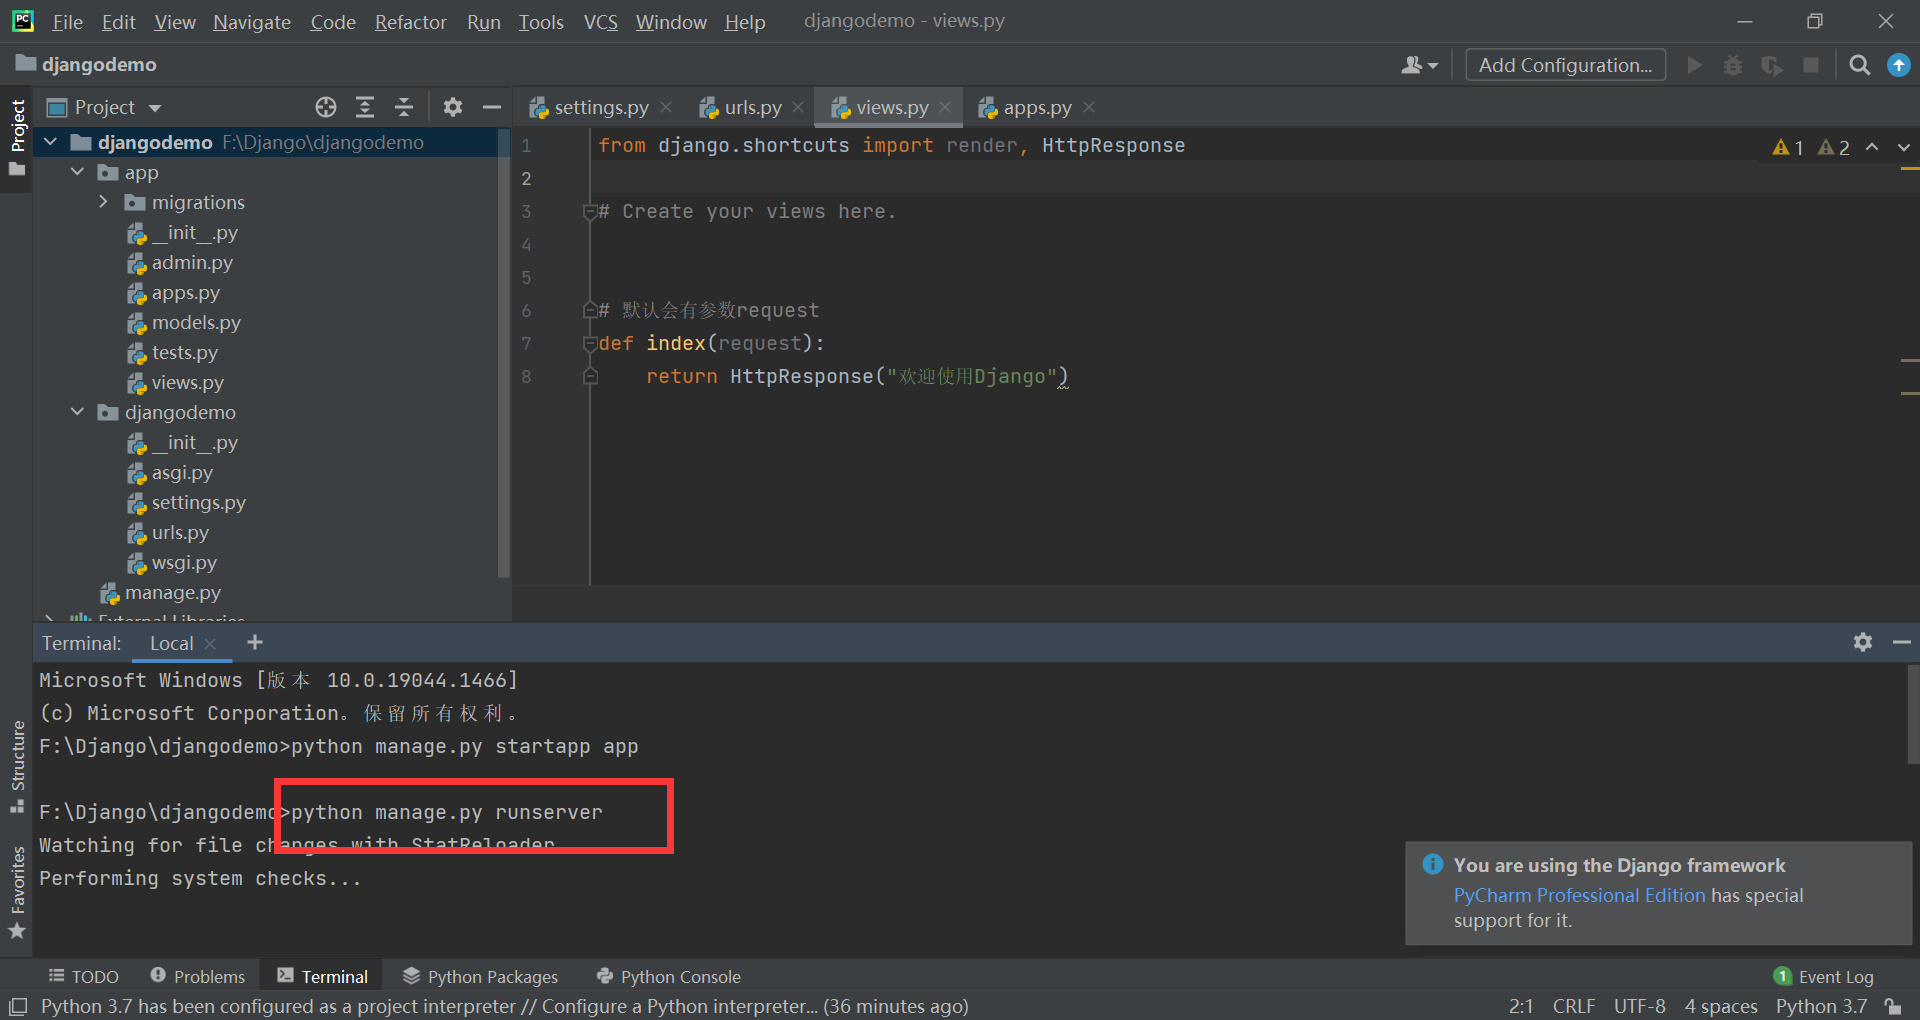Open the 4 spaces indent selector
The width and height of the screenshot is (1920, 1020).
1721,1006
